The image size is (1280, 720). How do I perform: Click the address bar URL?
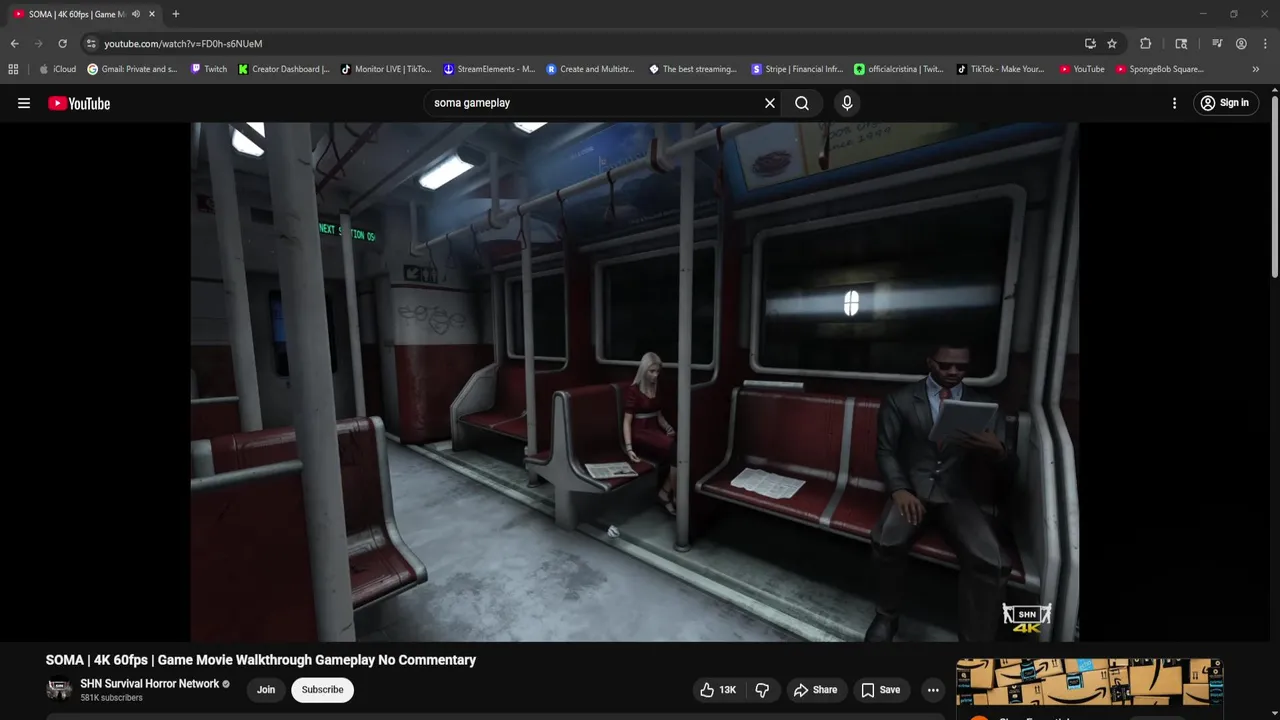tap(183, 44)
